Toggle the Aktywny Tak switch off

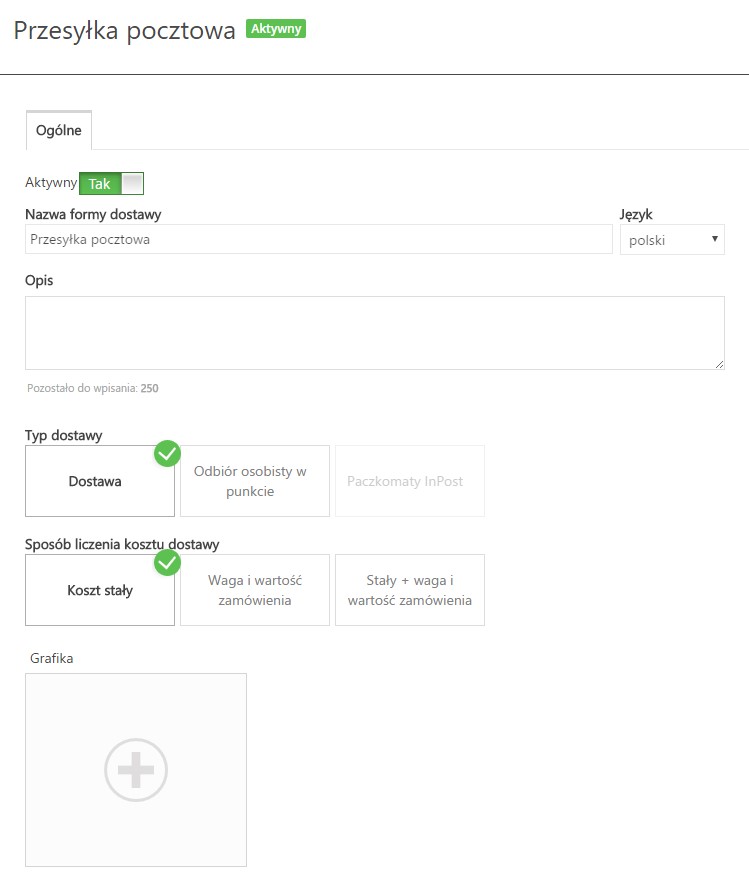click(x=111, y=183)
